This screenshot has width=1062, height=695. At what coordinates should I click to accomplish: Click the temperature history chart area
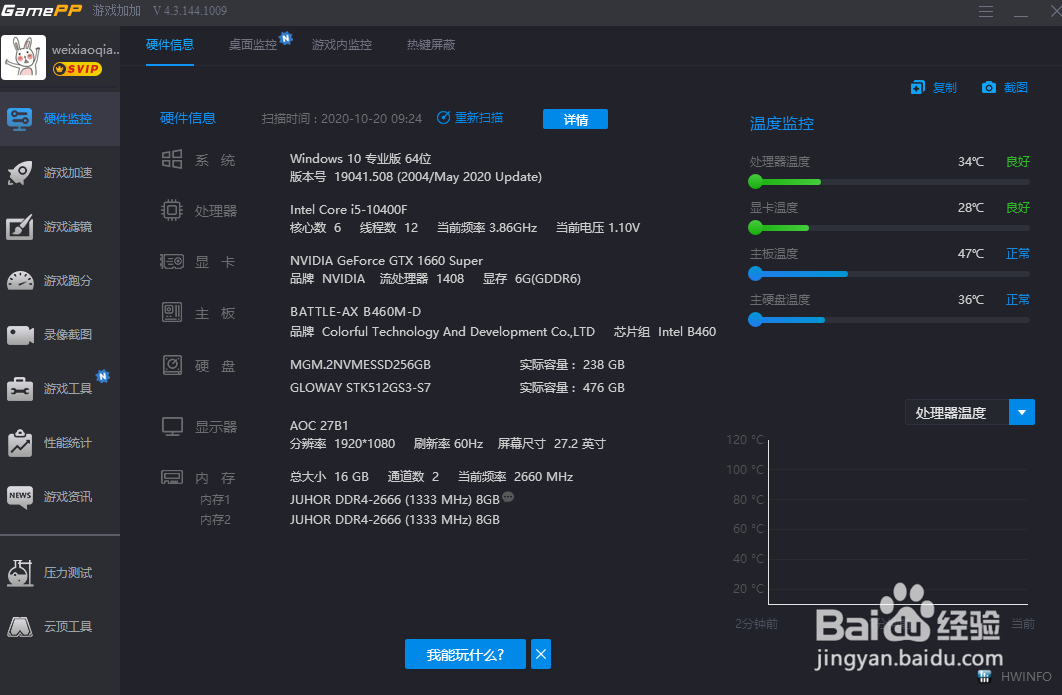898,522
